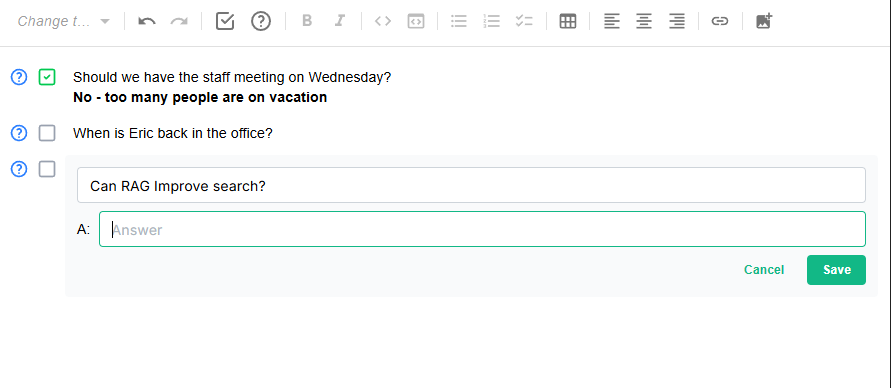Save the question and answer
The image size is (891, 388).
pos(836,270)
